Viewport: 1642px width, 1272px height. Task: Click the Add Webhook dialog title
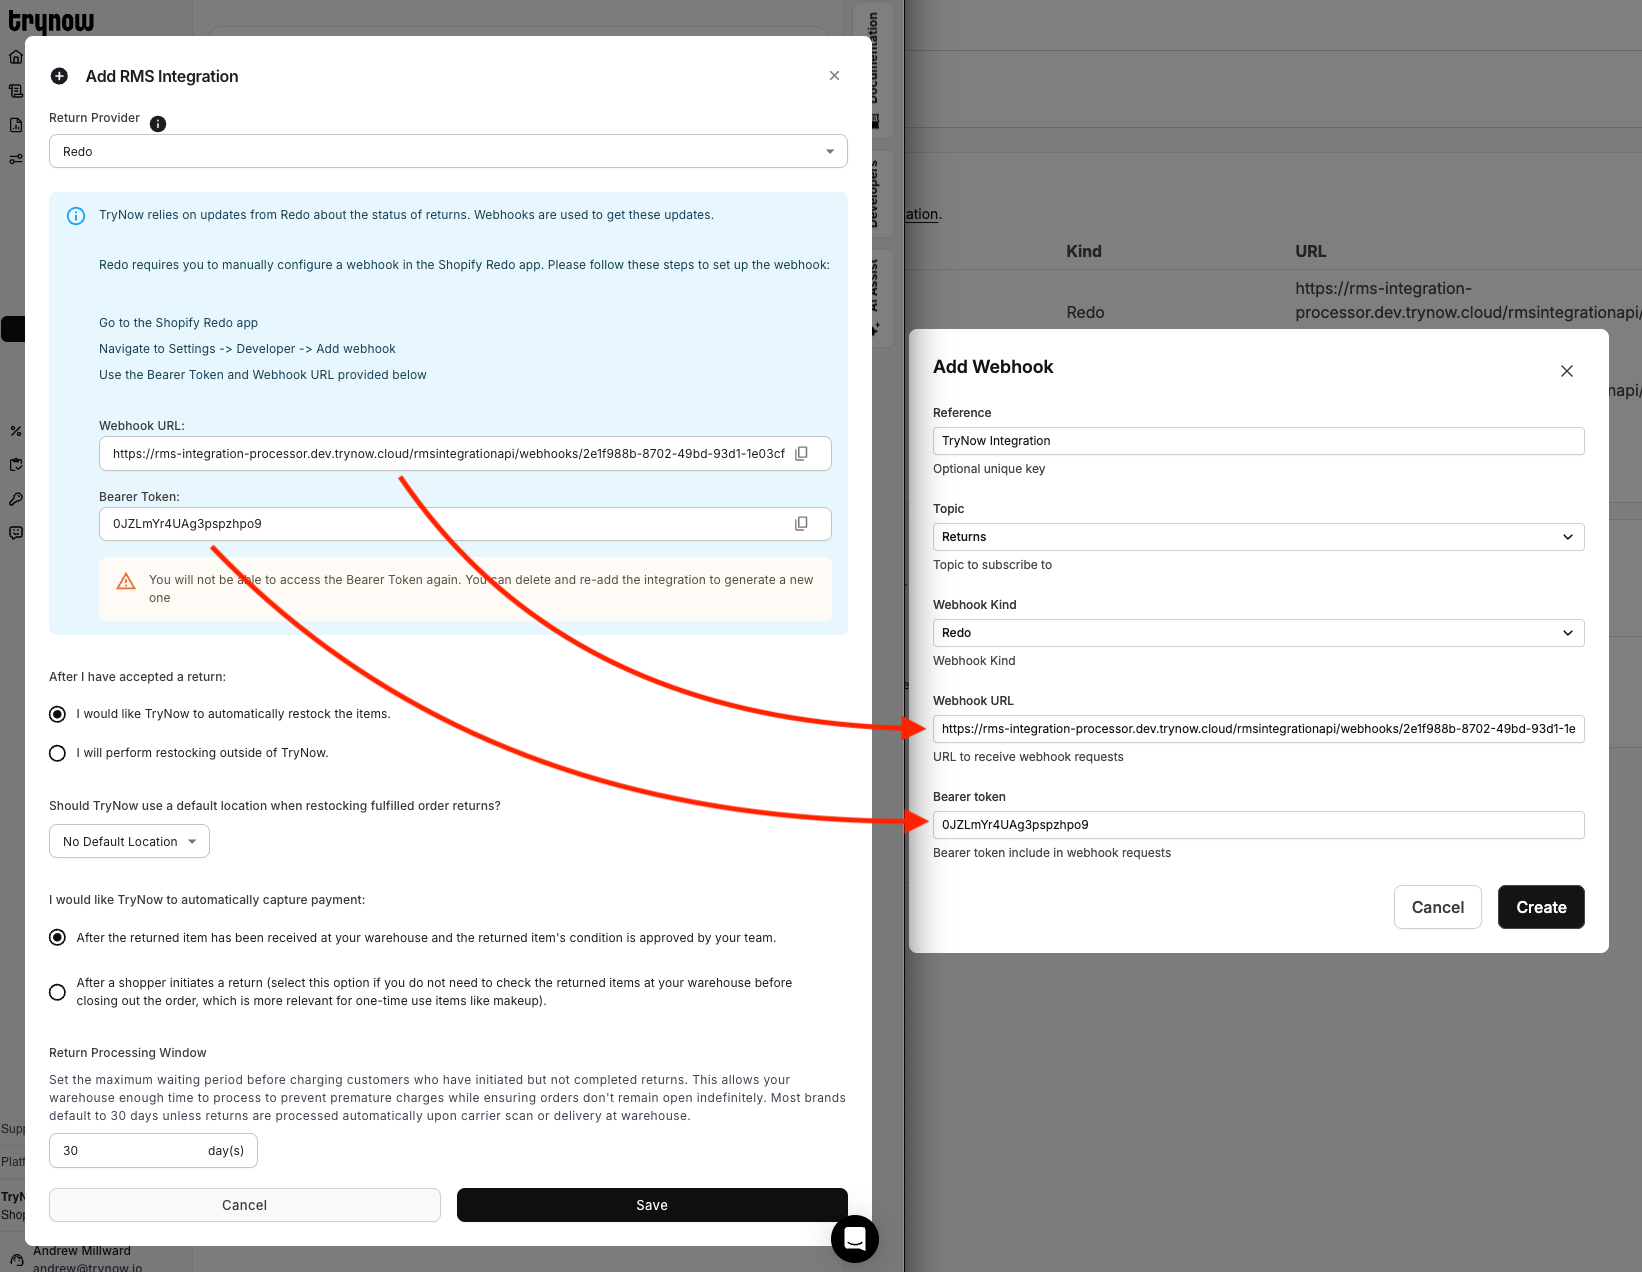pyautogui.click(x=993, y=367)
